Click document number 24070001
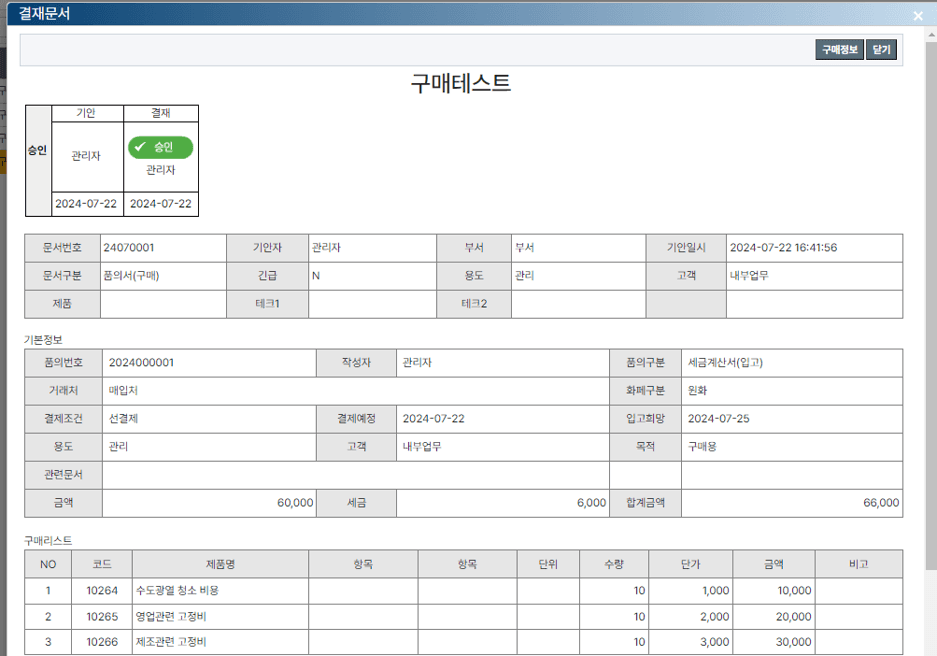The width and height of the screenshot is (937, 656). 129,247
